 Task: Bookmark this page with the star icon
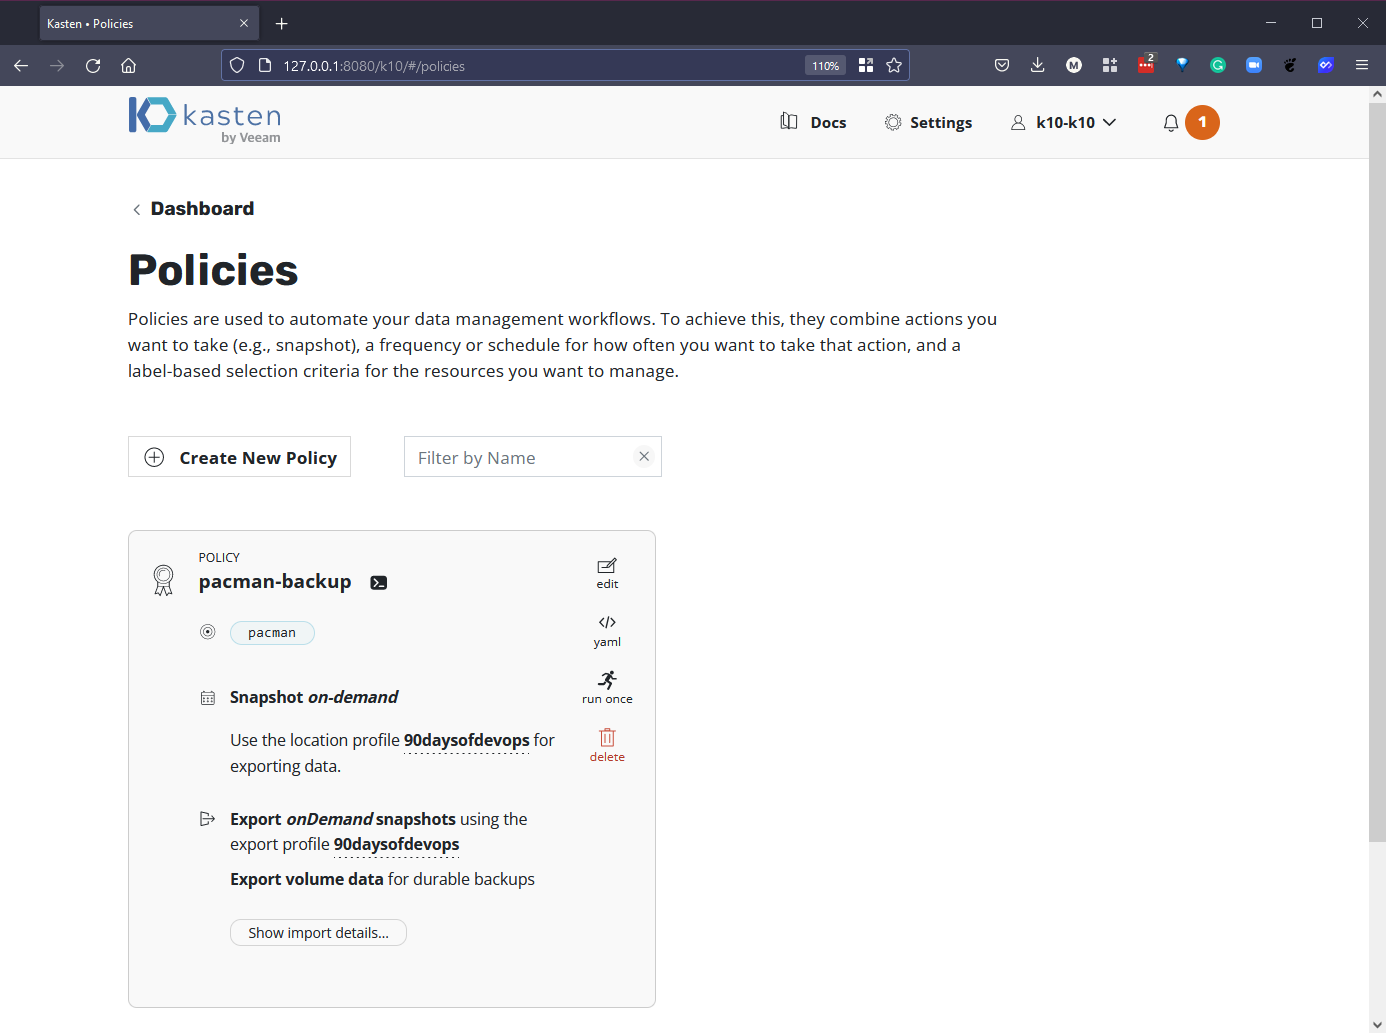[x=894, y=66]
